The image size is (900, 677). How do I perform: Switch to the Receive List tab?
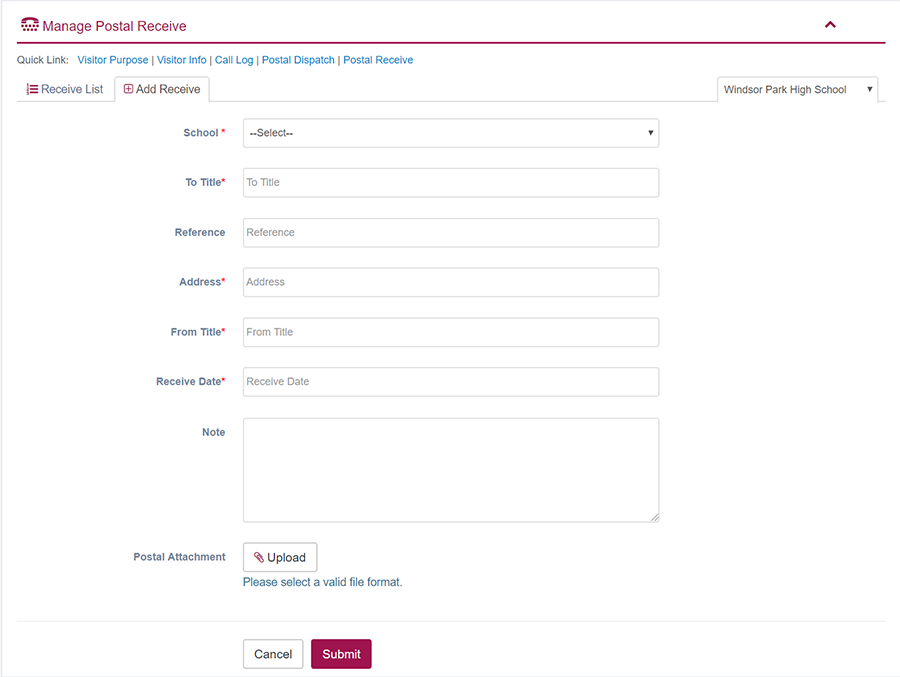[x=65, y=89]
